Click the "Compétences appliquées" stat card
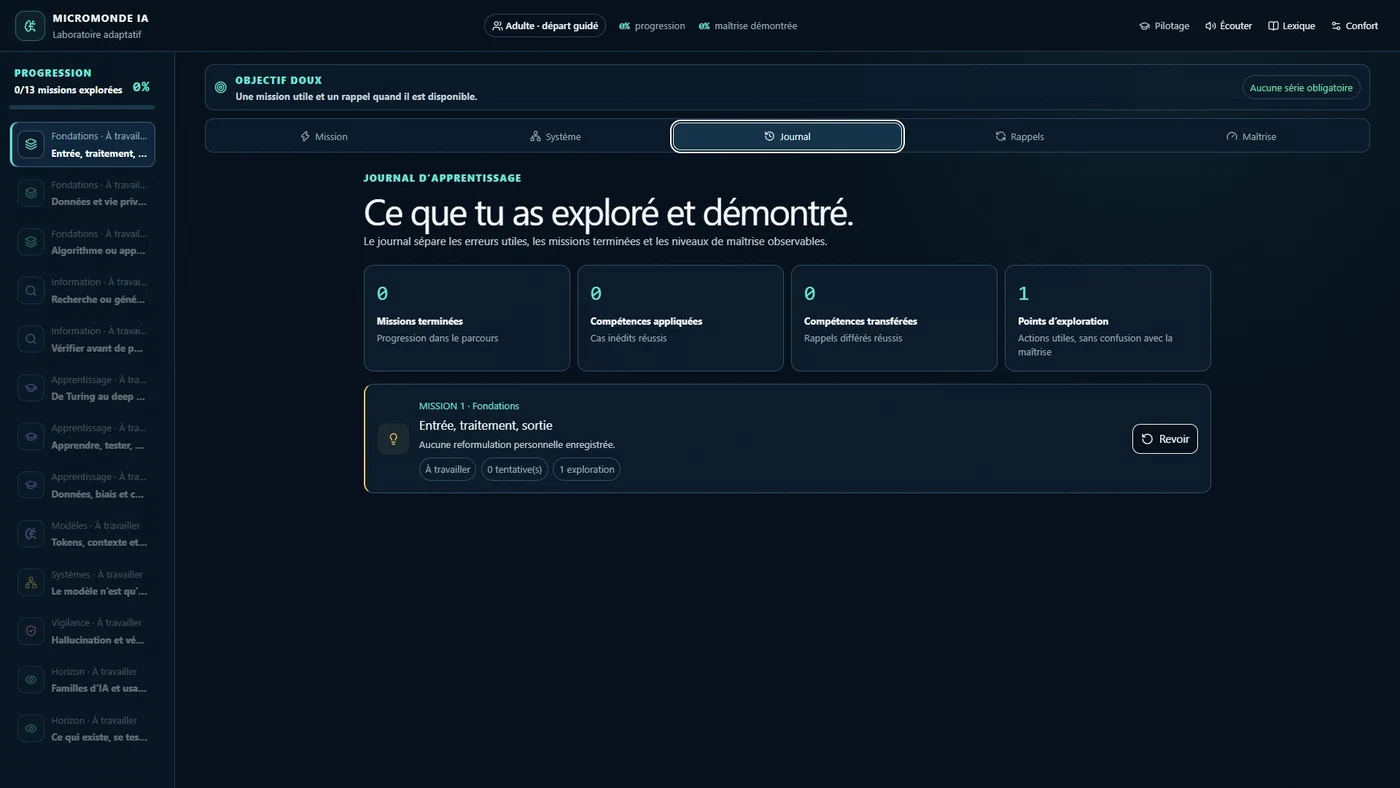 681,318
